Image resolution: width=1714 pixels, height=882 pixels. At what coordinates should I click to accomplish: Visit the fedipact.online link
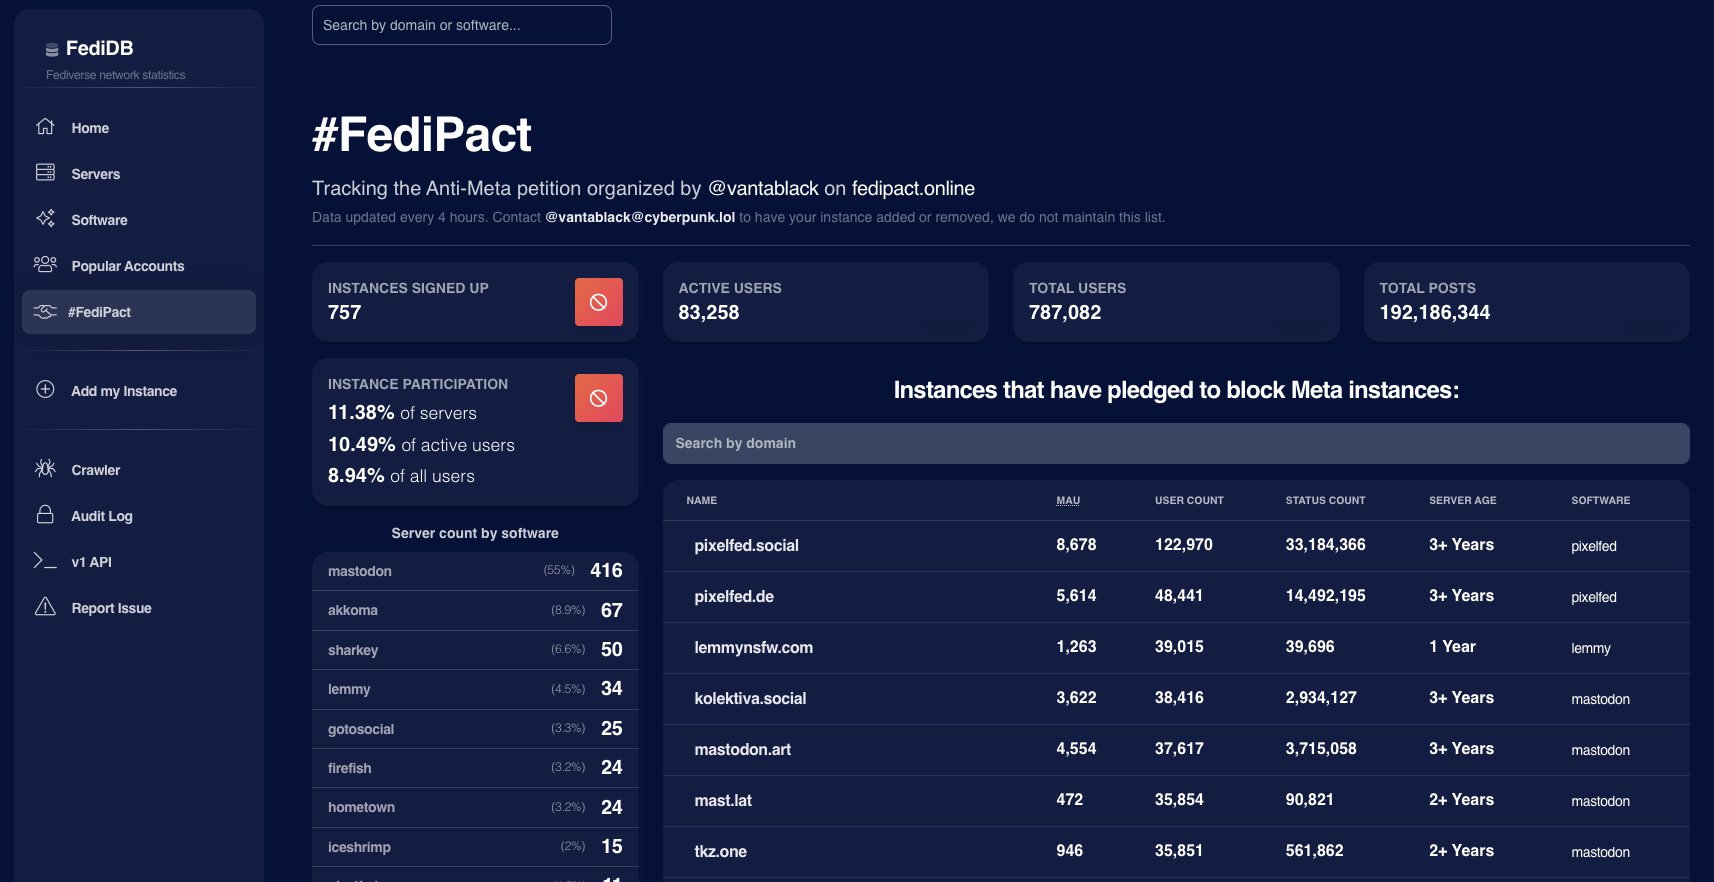coord(913,188)
